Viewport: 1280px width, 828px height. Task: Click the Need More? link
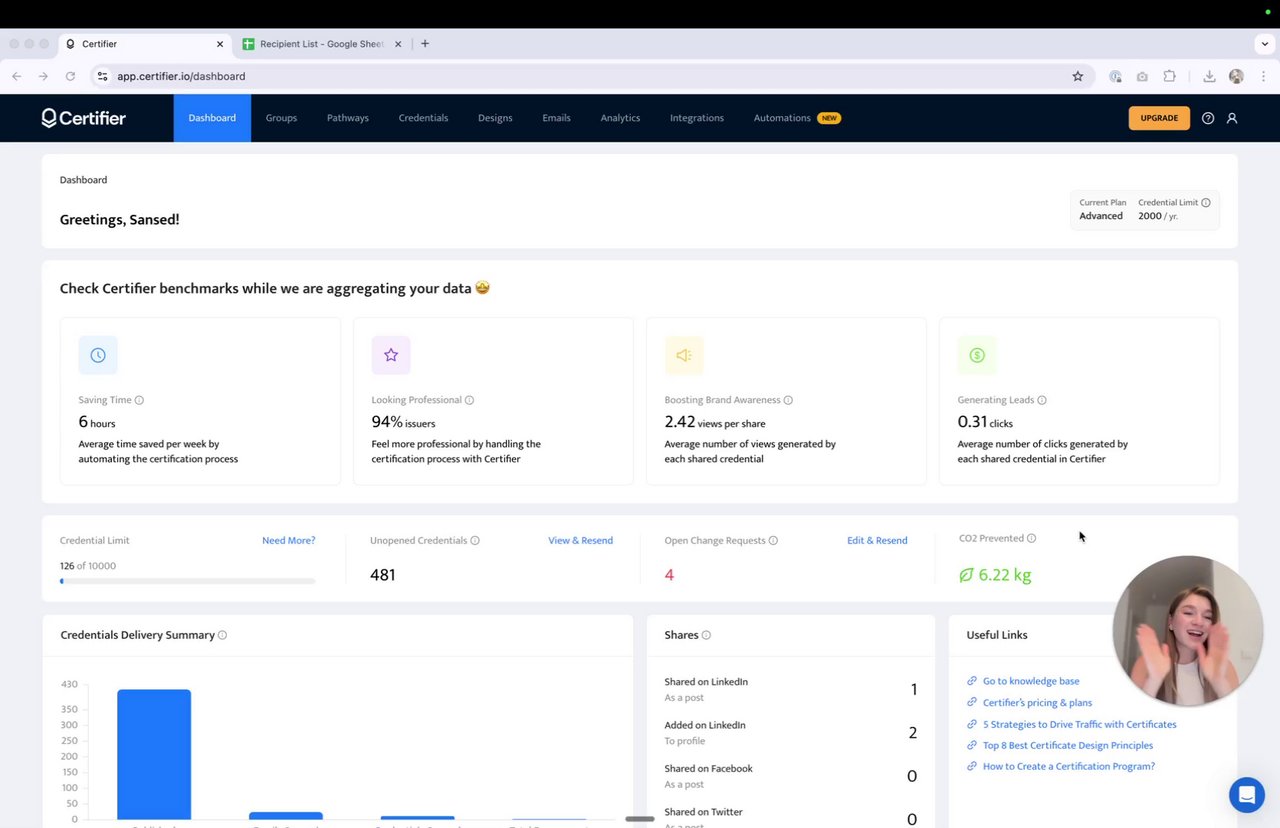288,541
